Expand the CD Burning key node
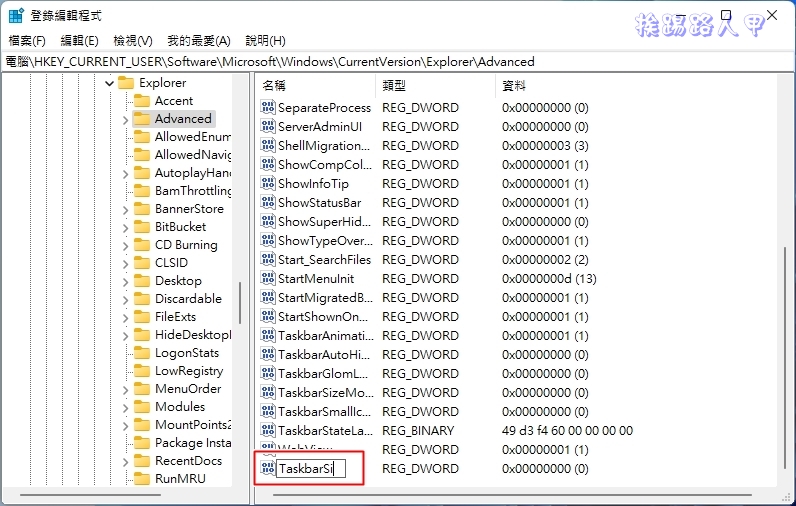Viewport: 796px width, 506px height. (125, 246)
